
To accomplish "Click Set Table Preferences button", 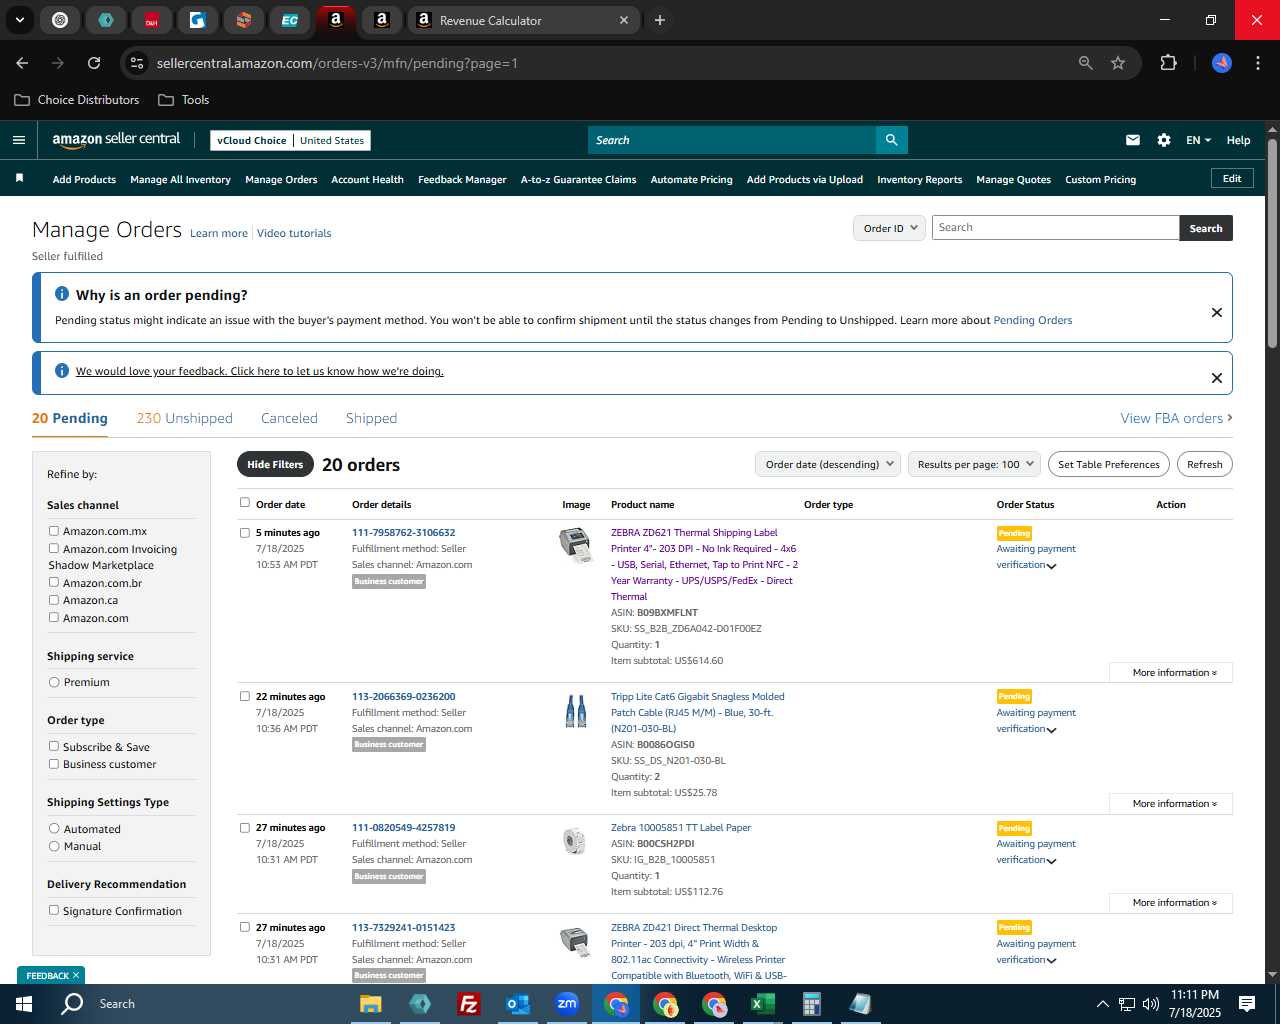I will click(1109, 464).
